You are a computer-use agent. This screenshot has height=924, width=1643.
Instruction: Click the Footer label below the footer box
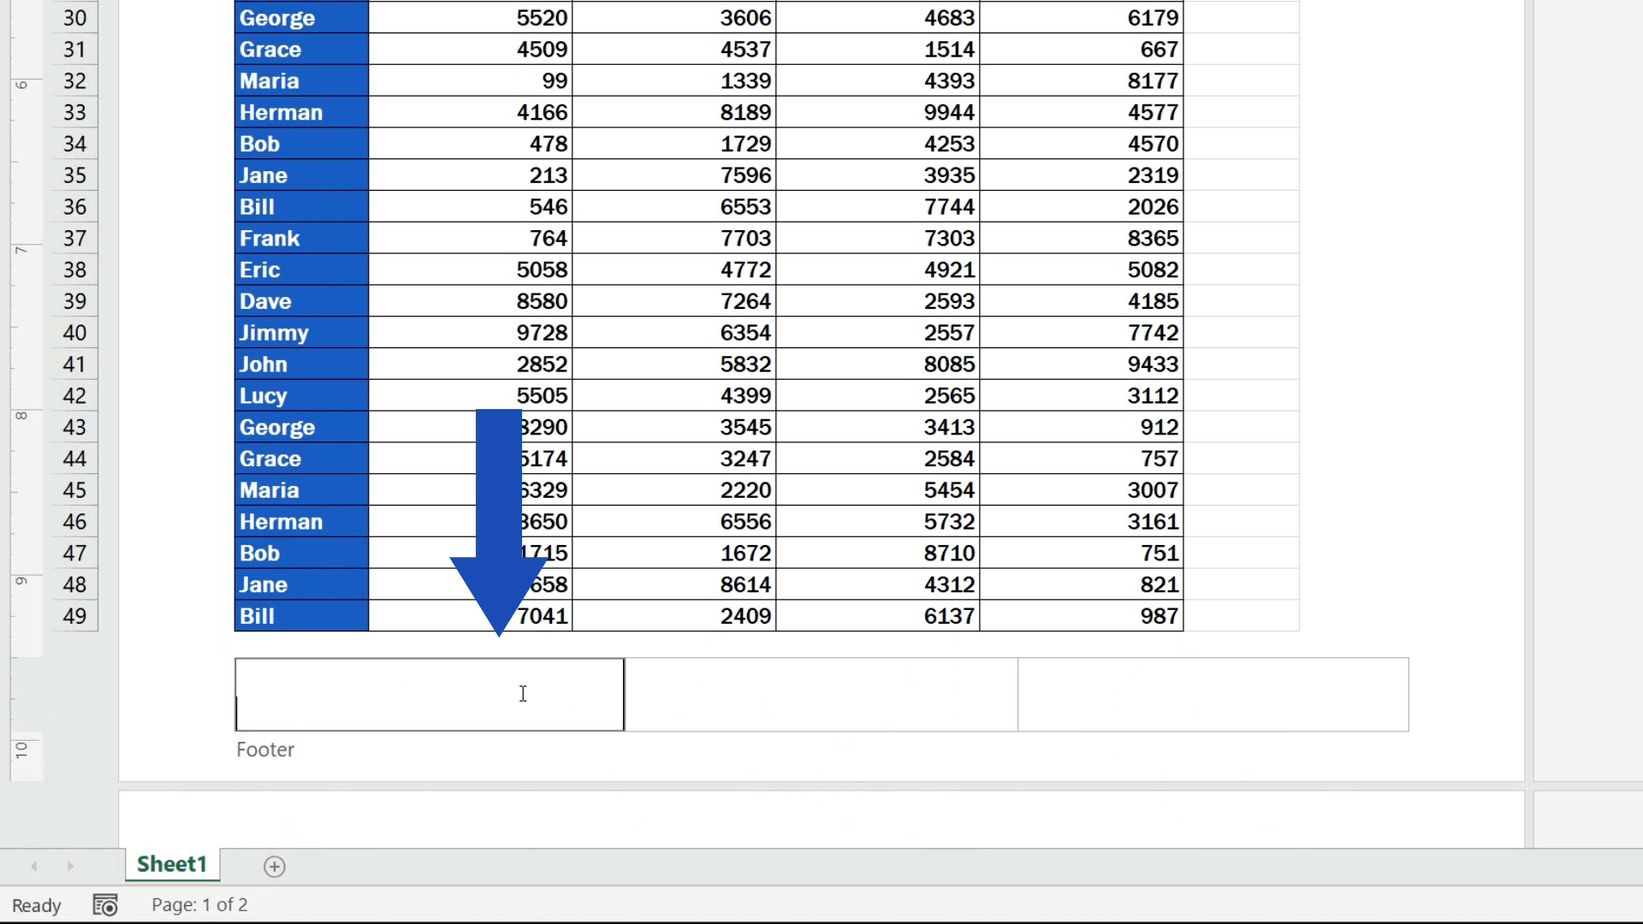pyautogui.click(x=265, y=749)
